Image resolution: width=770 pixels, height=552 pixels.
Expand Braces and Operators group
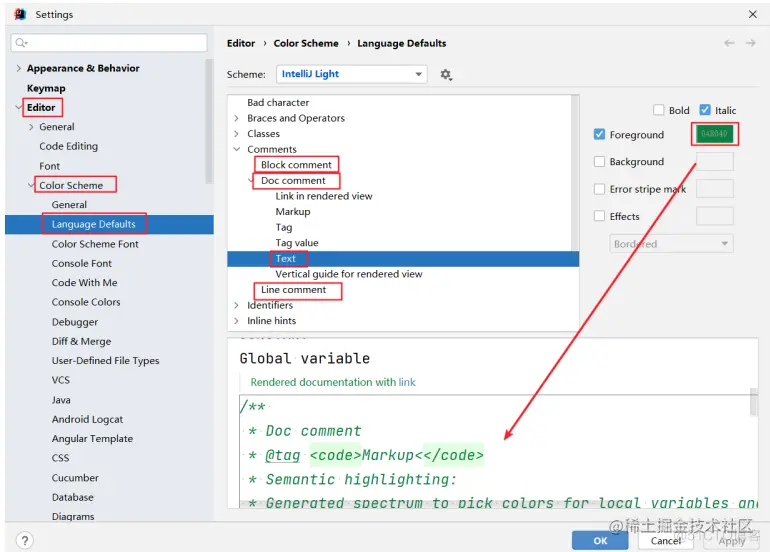click(x=237, y=118)
